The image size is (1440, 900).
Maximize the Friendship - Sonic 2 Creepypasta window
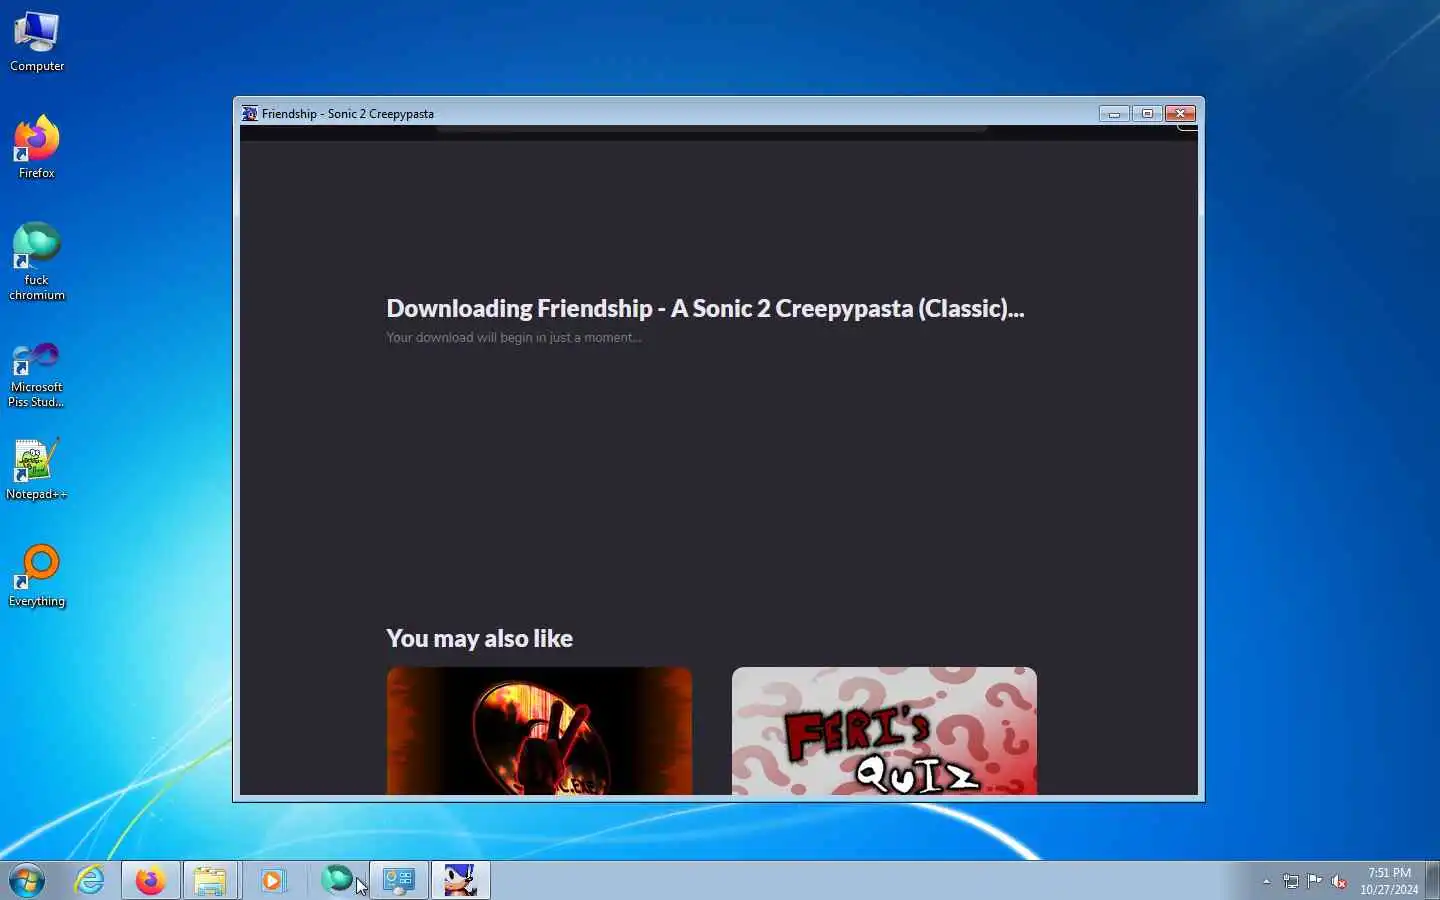(1147, 114)
